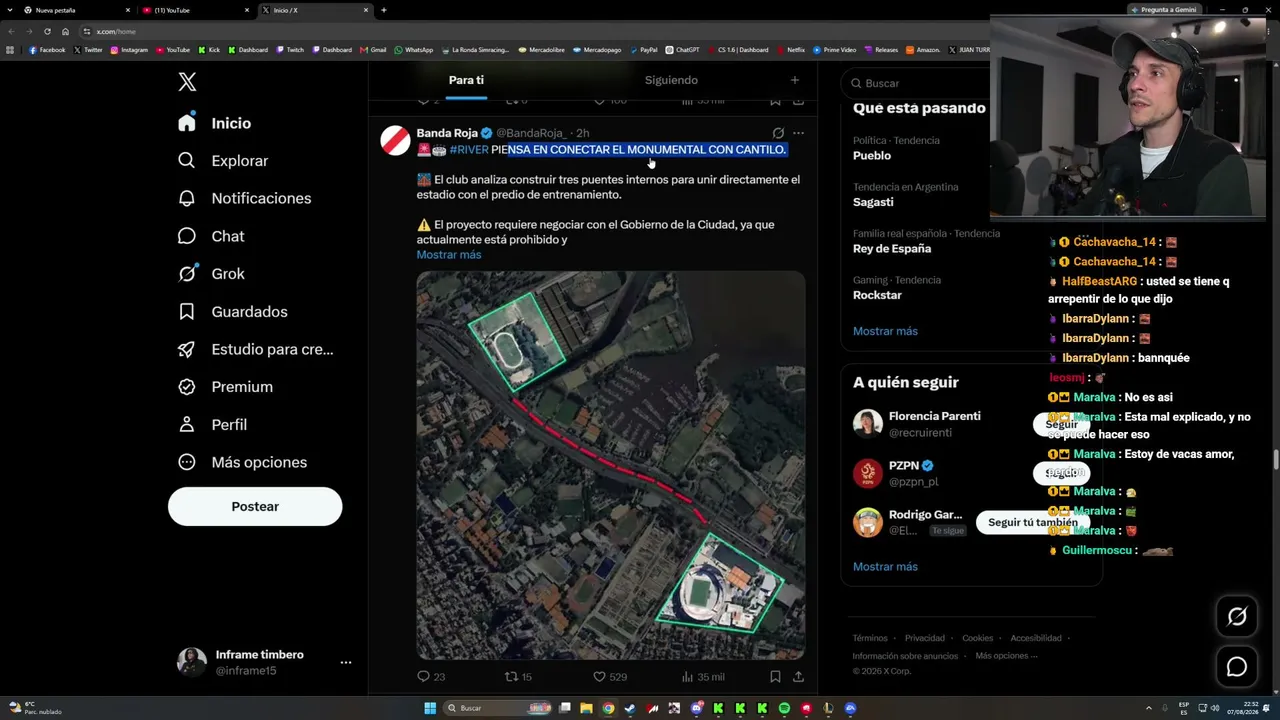The height and width of the screenshot is (720, 1280).
Task: Open the Netflix bookmark
Action: (x=791, y=50)
